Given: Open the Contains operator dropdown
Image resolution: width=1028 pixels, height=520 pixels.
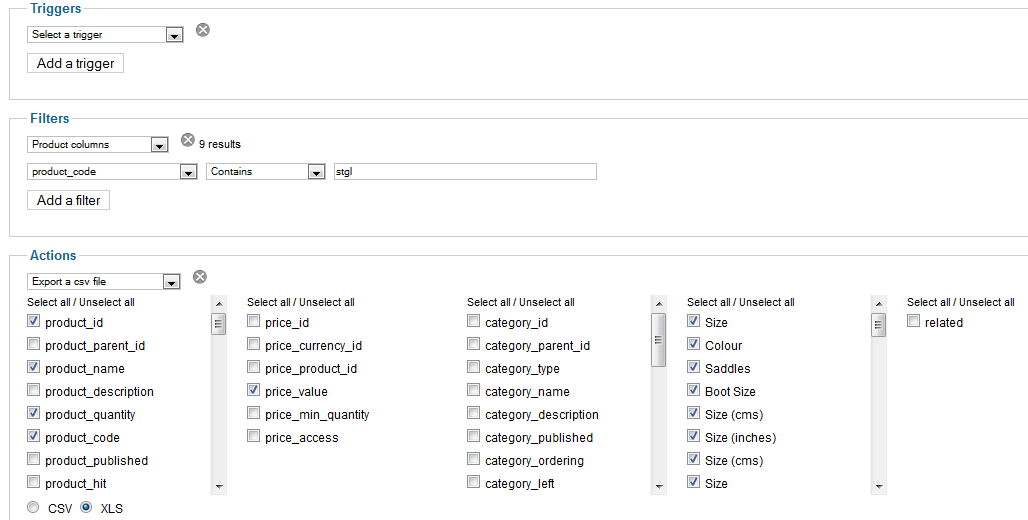Looking at the screenshot, I should [266, 172].
